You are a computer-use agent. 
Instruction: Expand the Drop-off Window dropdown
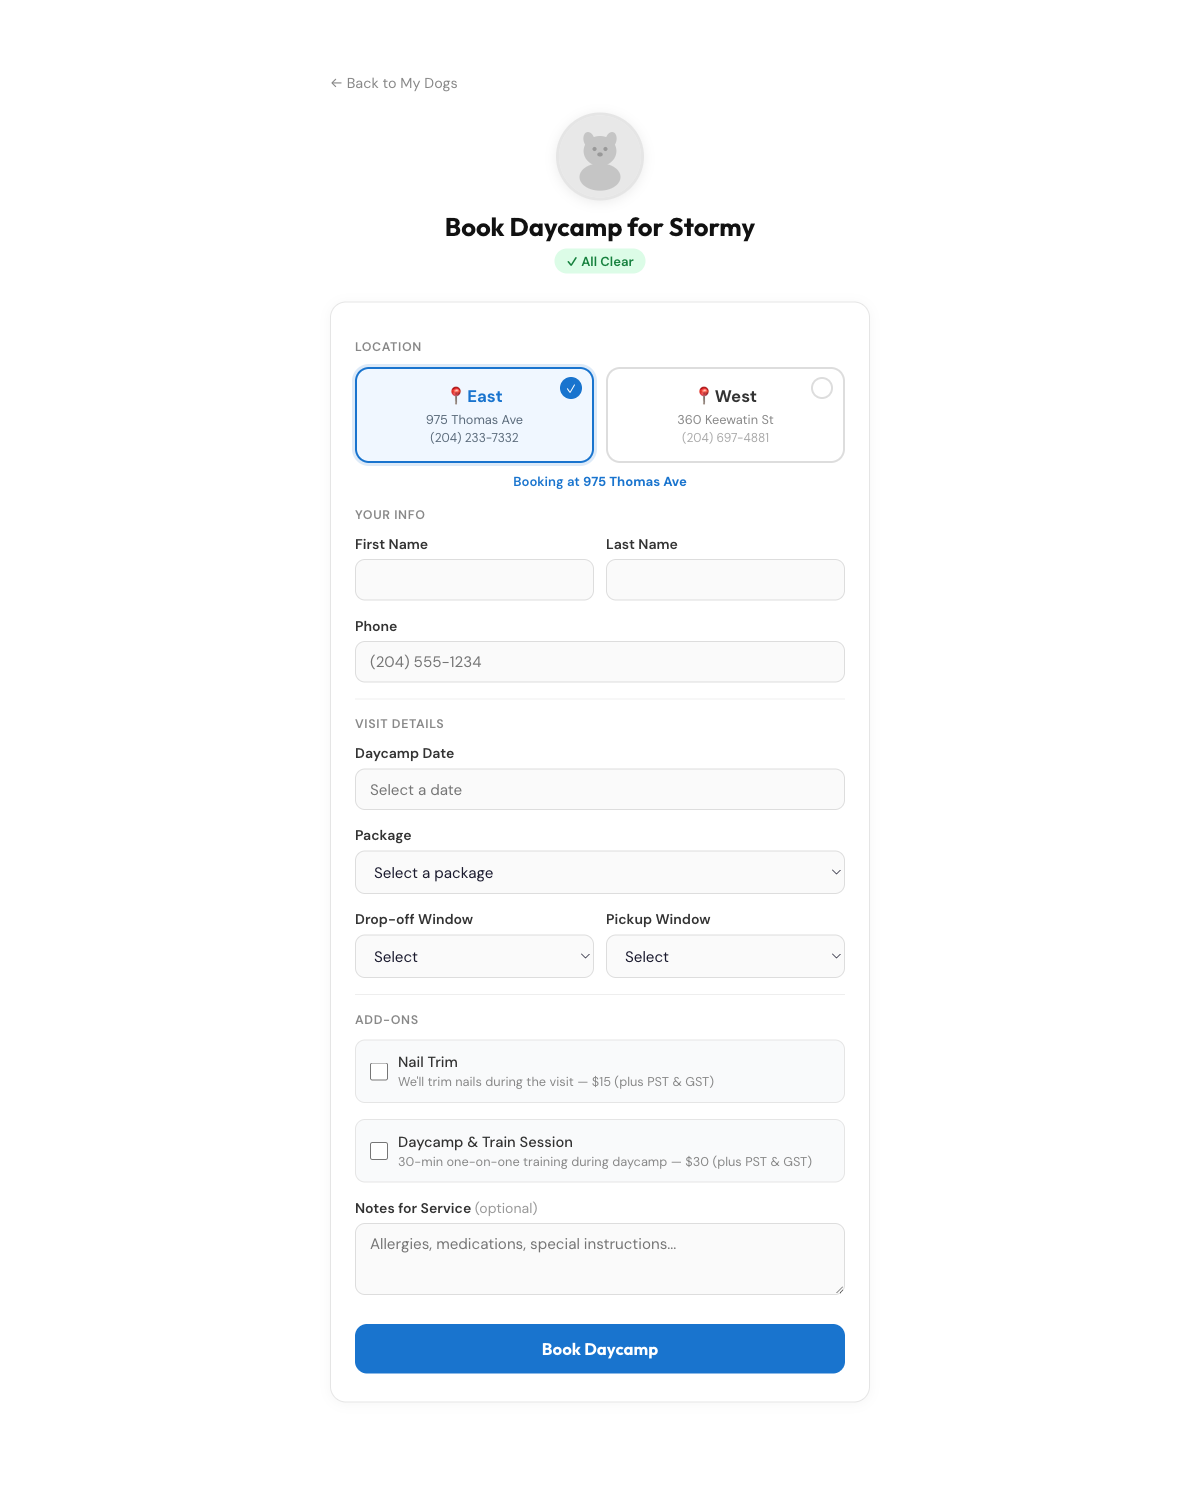[x=474, y=956]
